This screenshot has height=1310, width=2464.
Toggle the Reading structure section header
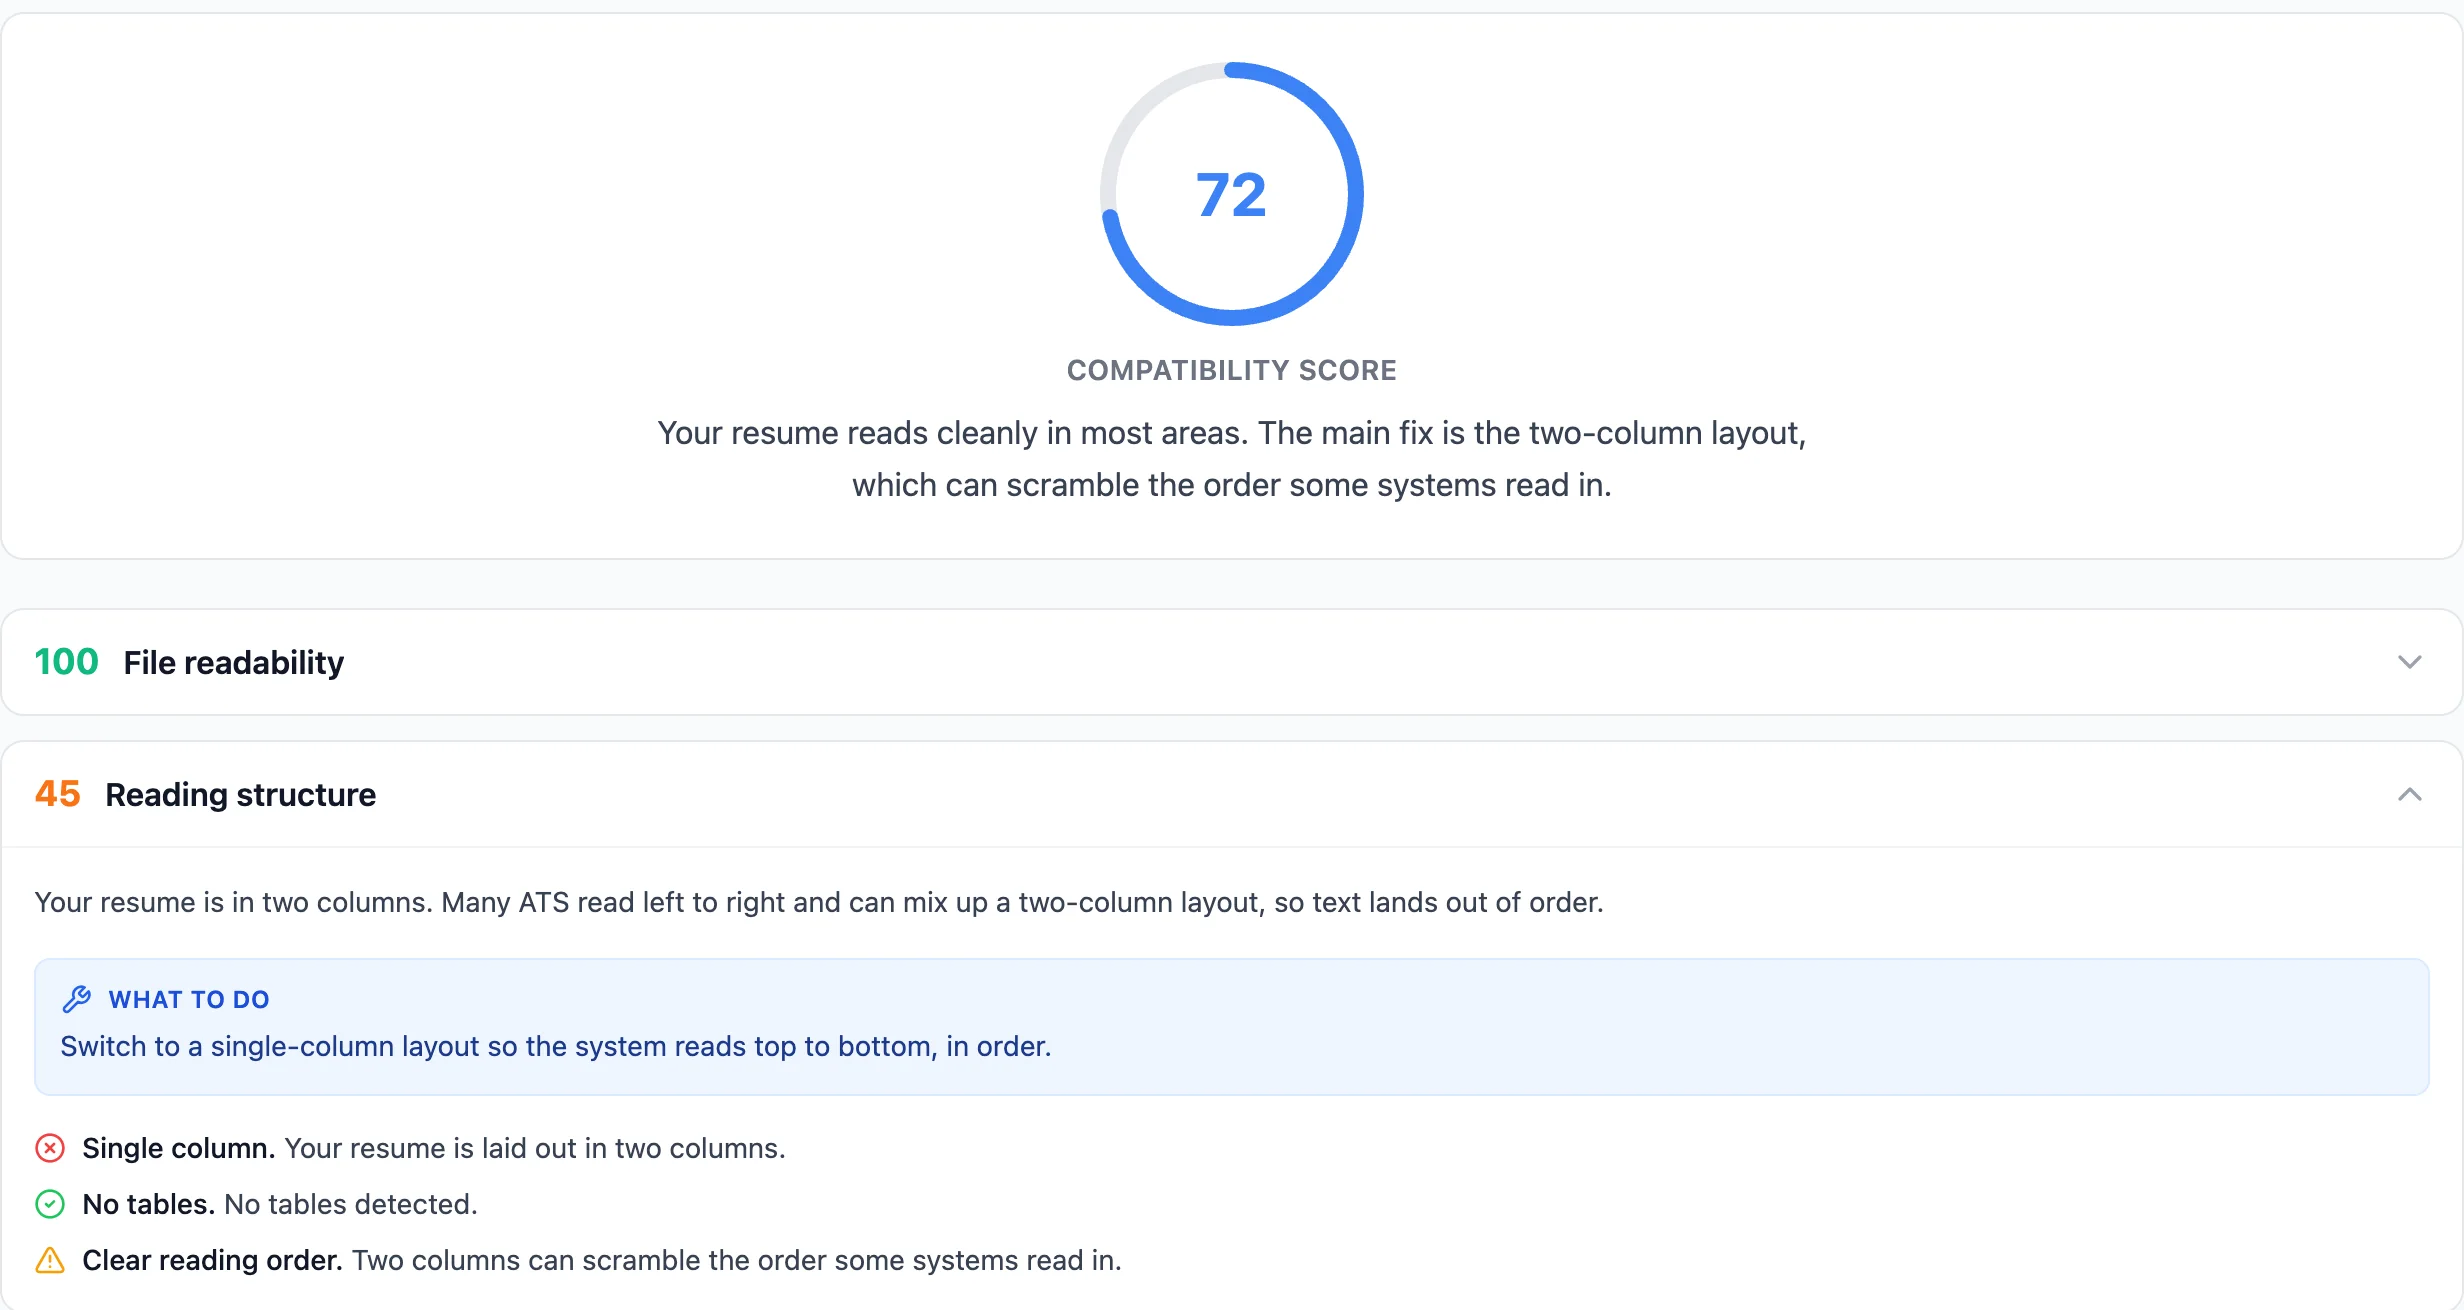[x=1232, y=794]
